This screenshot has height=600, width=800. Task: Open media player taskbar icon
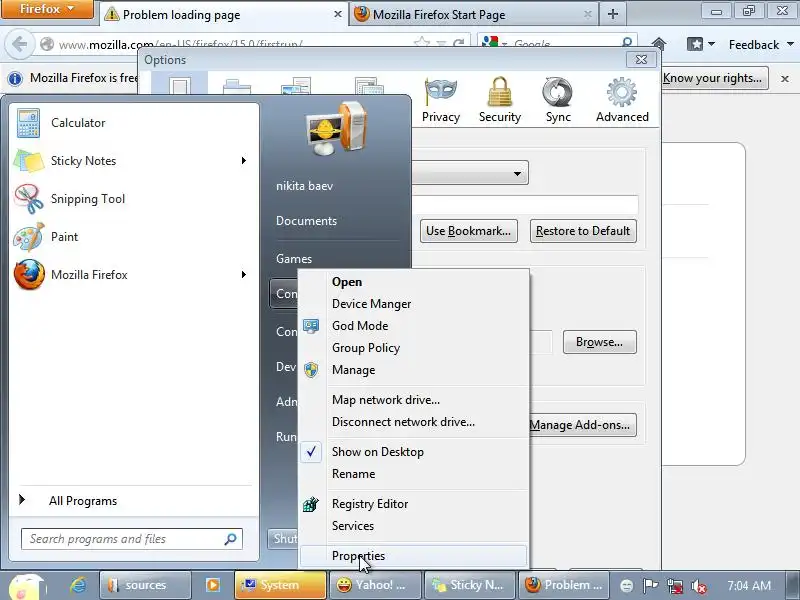(x=213, y=585)
